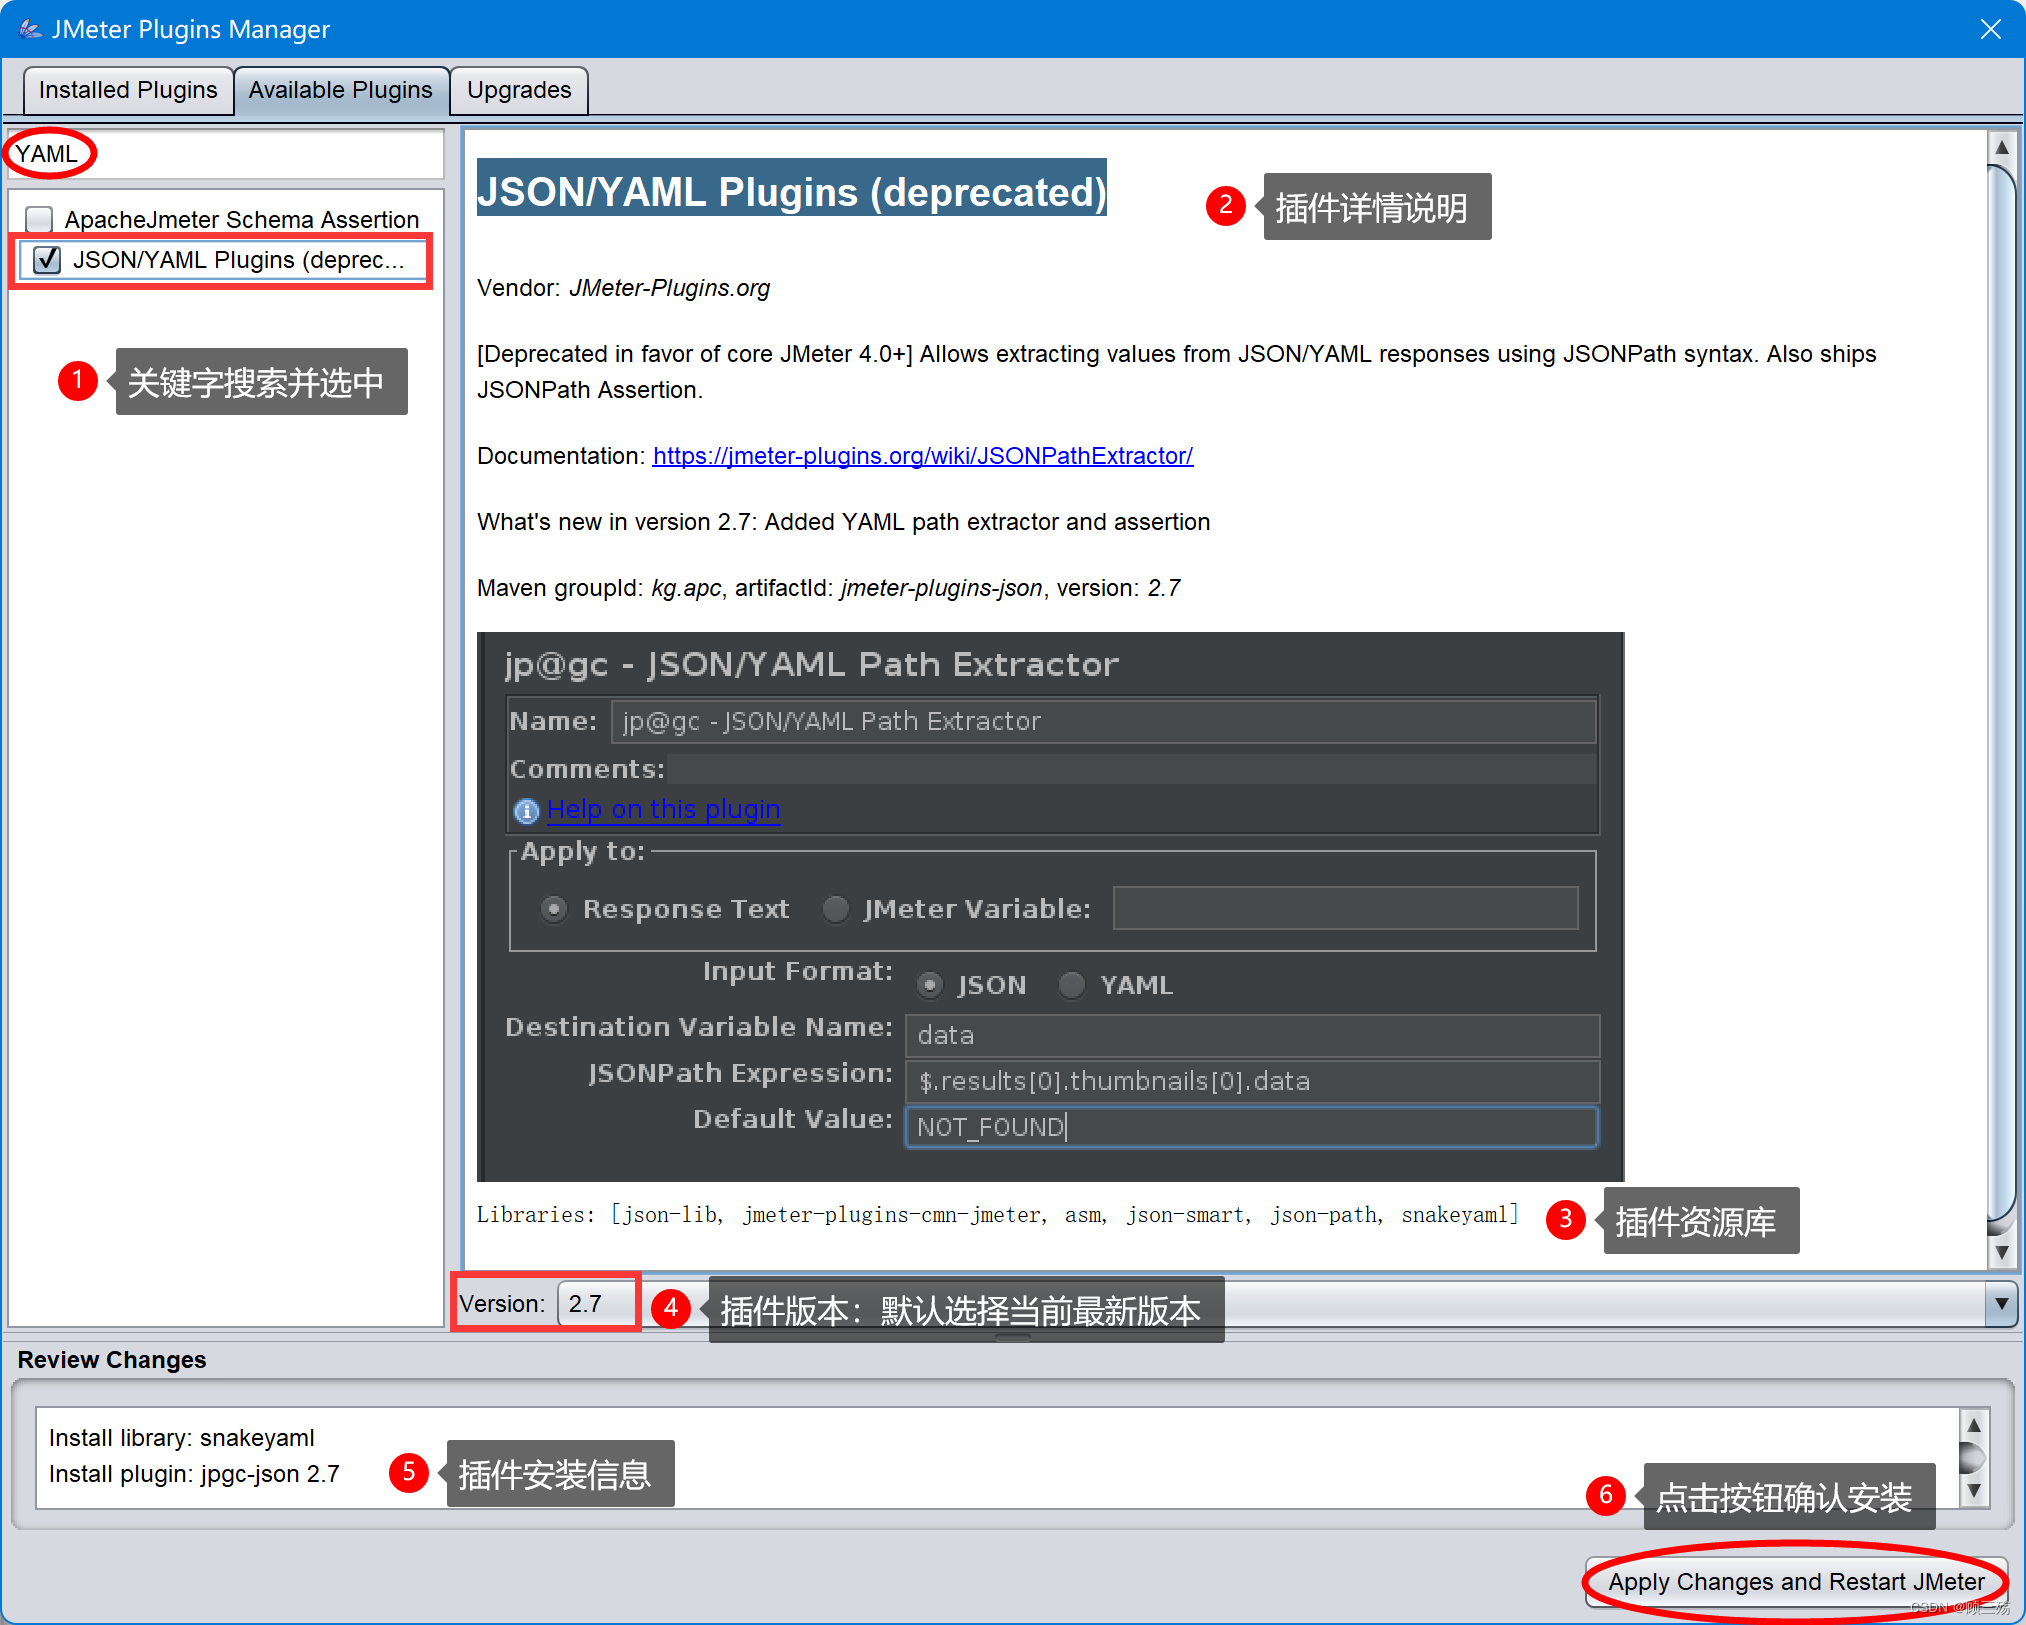Click the Destination Variable Name field

[x=1250, y=1035]
